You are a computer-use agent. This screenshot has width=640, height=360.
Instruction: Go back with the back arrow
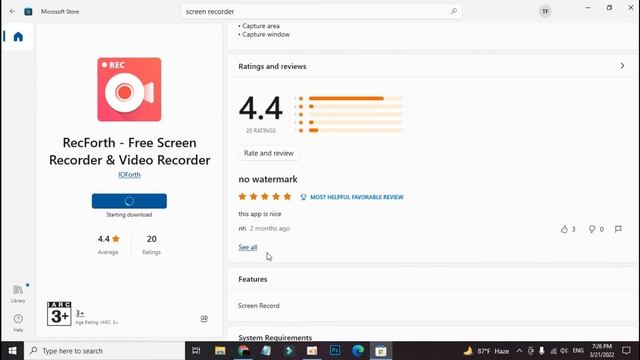12,11
